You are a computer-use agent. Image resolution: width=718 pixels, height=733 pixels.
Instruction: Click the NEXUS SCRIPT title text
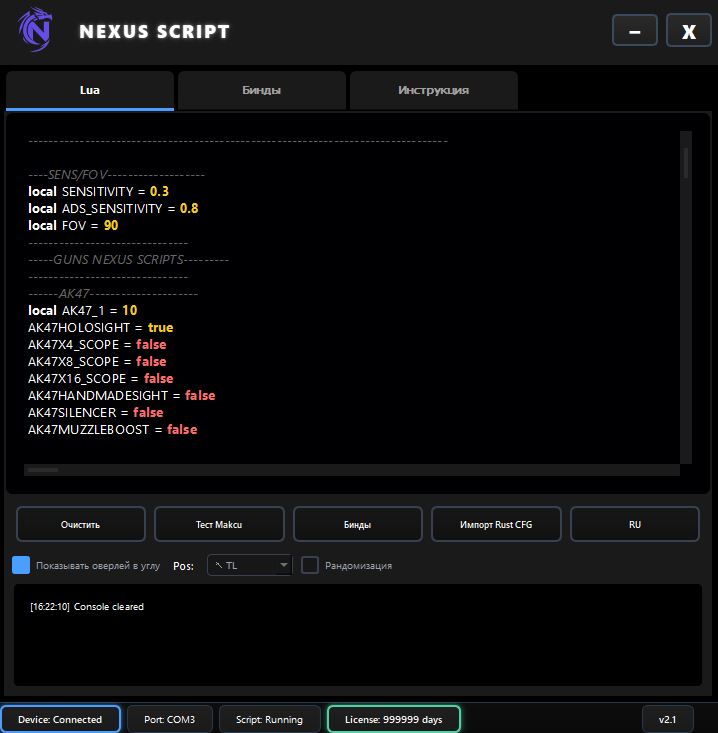click(x=154, y=31)
